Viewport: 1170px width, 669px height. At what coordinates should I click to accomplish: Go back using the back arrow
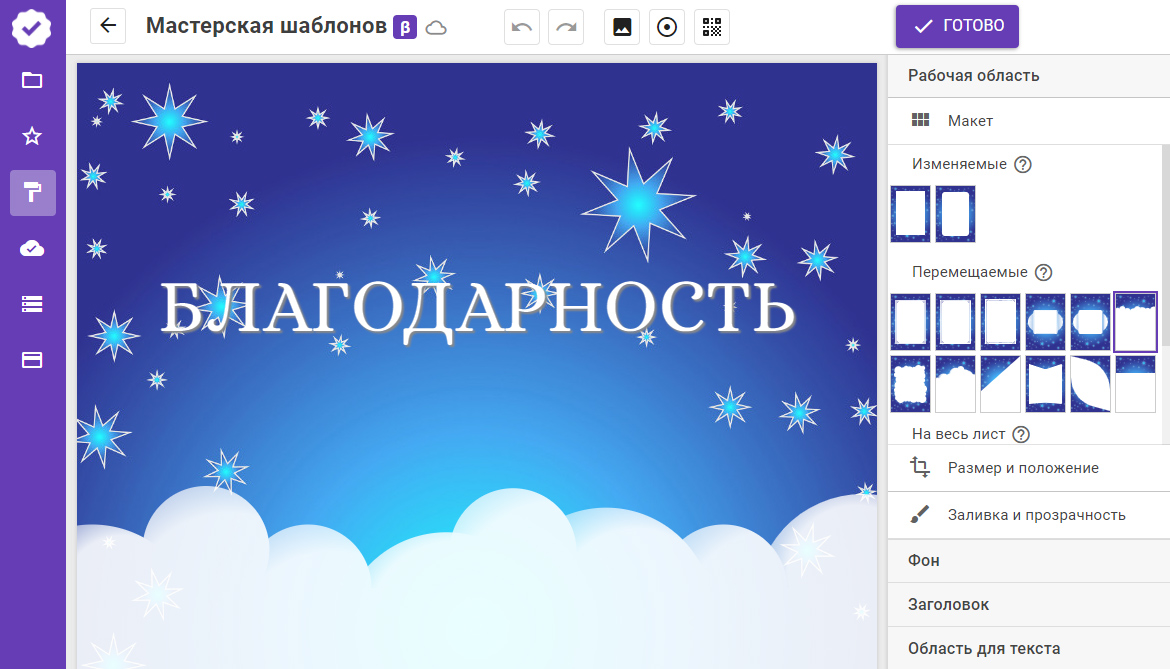[108, 26]
